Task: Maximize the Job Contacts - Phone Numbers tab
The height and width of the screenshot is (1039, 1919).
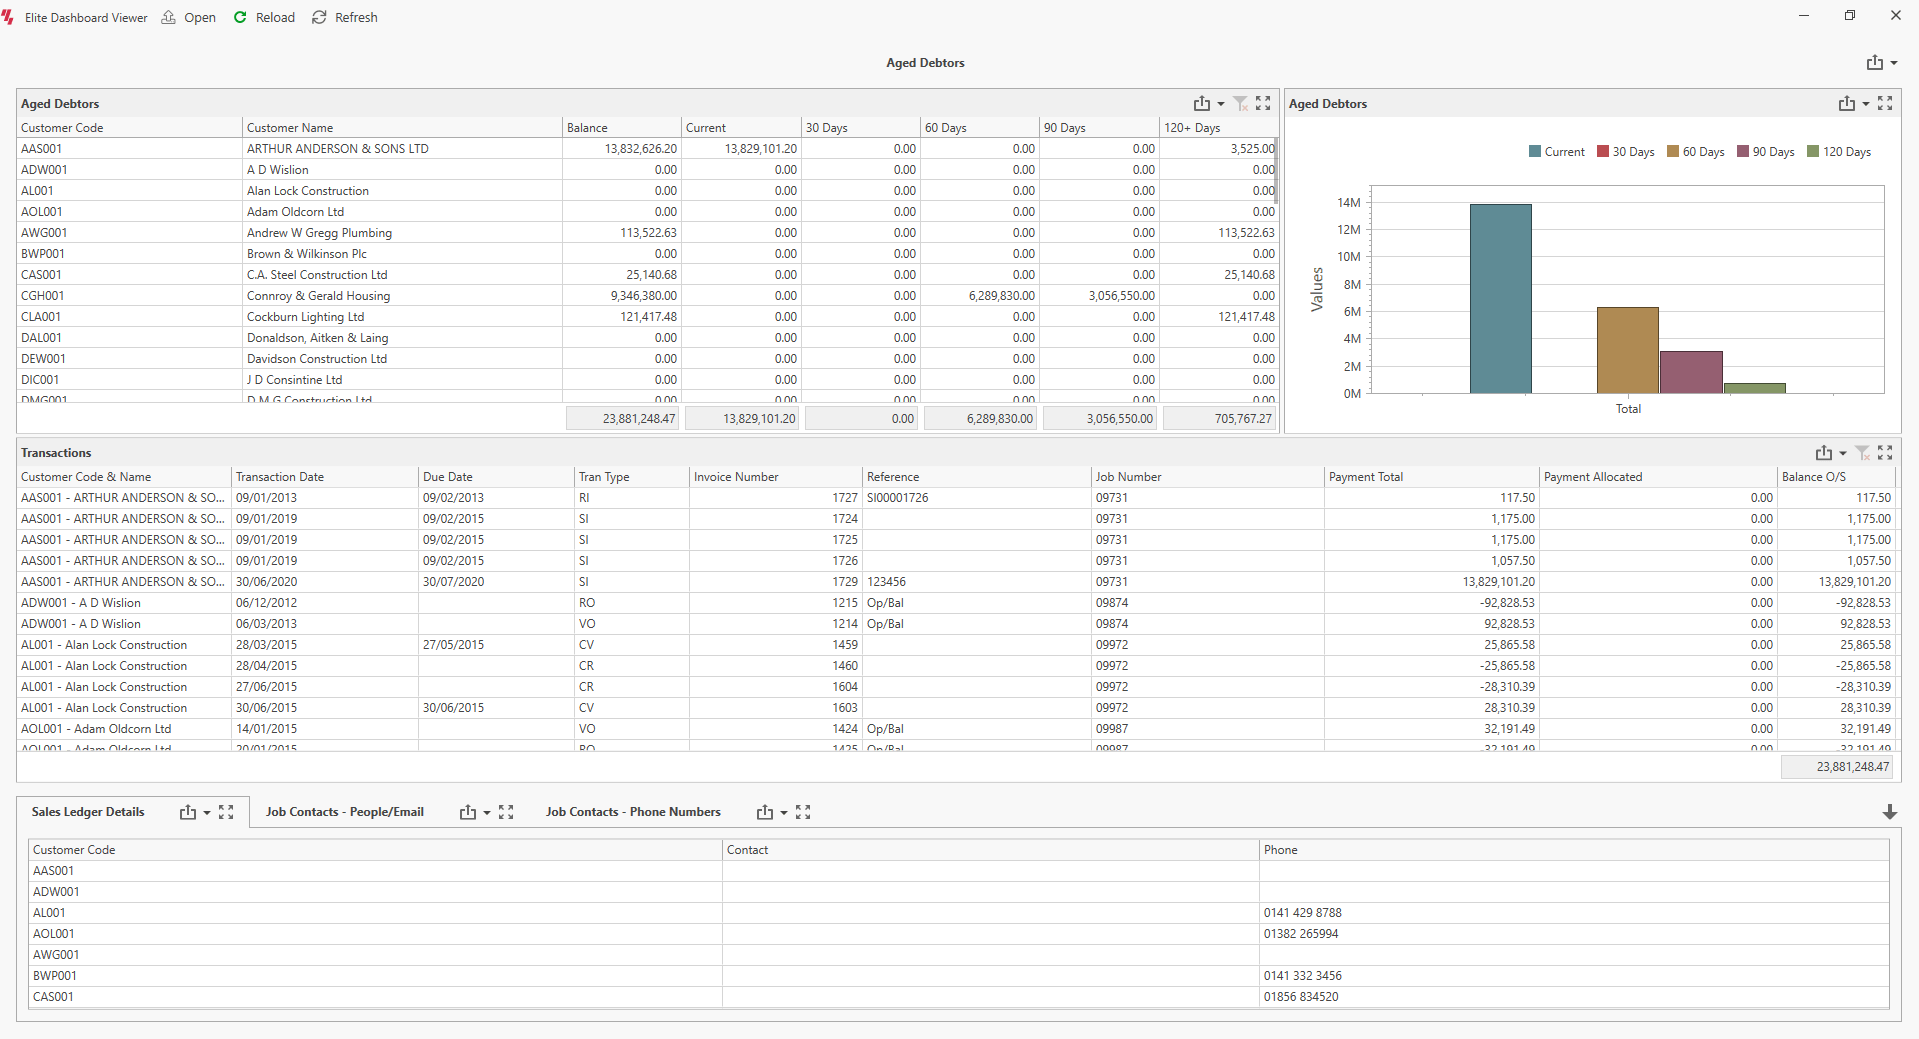Action: click(803, 812)
